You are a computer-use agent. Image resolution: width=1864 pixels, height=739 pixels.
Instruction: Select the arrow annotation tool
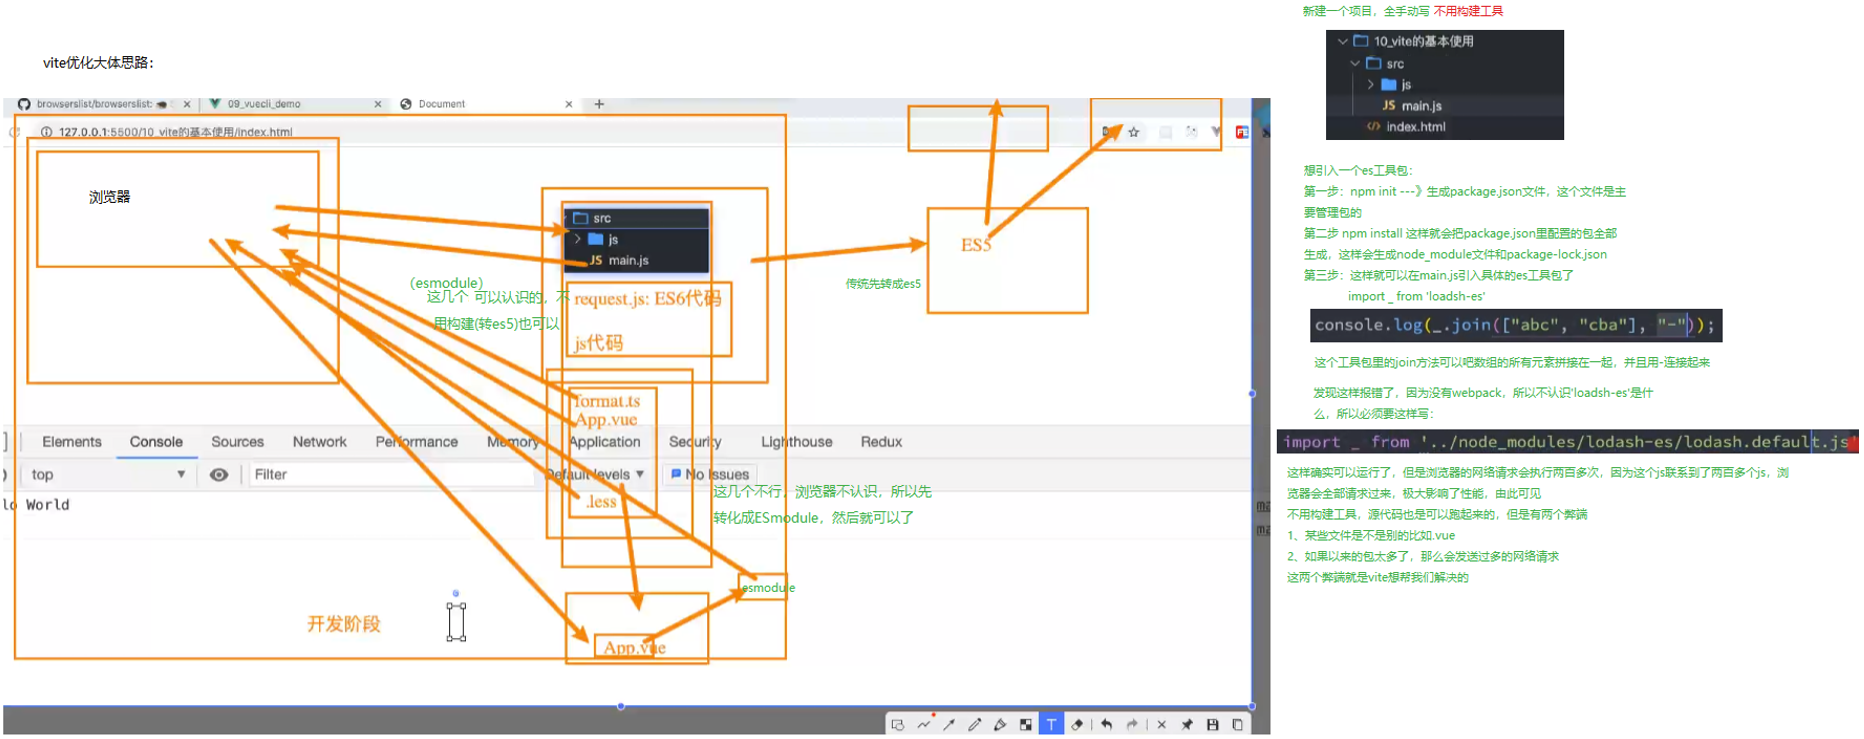949,725
